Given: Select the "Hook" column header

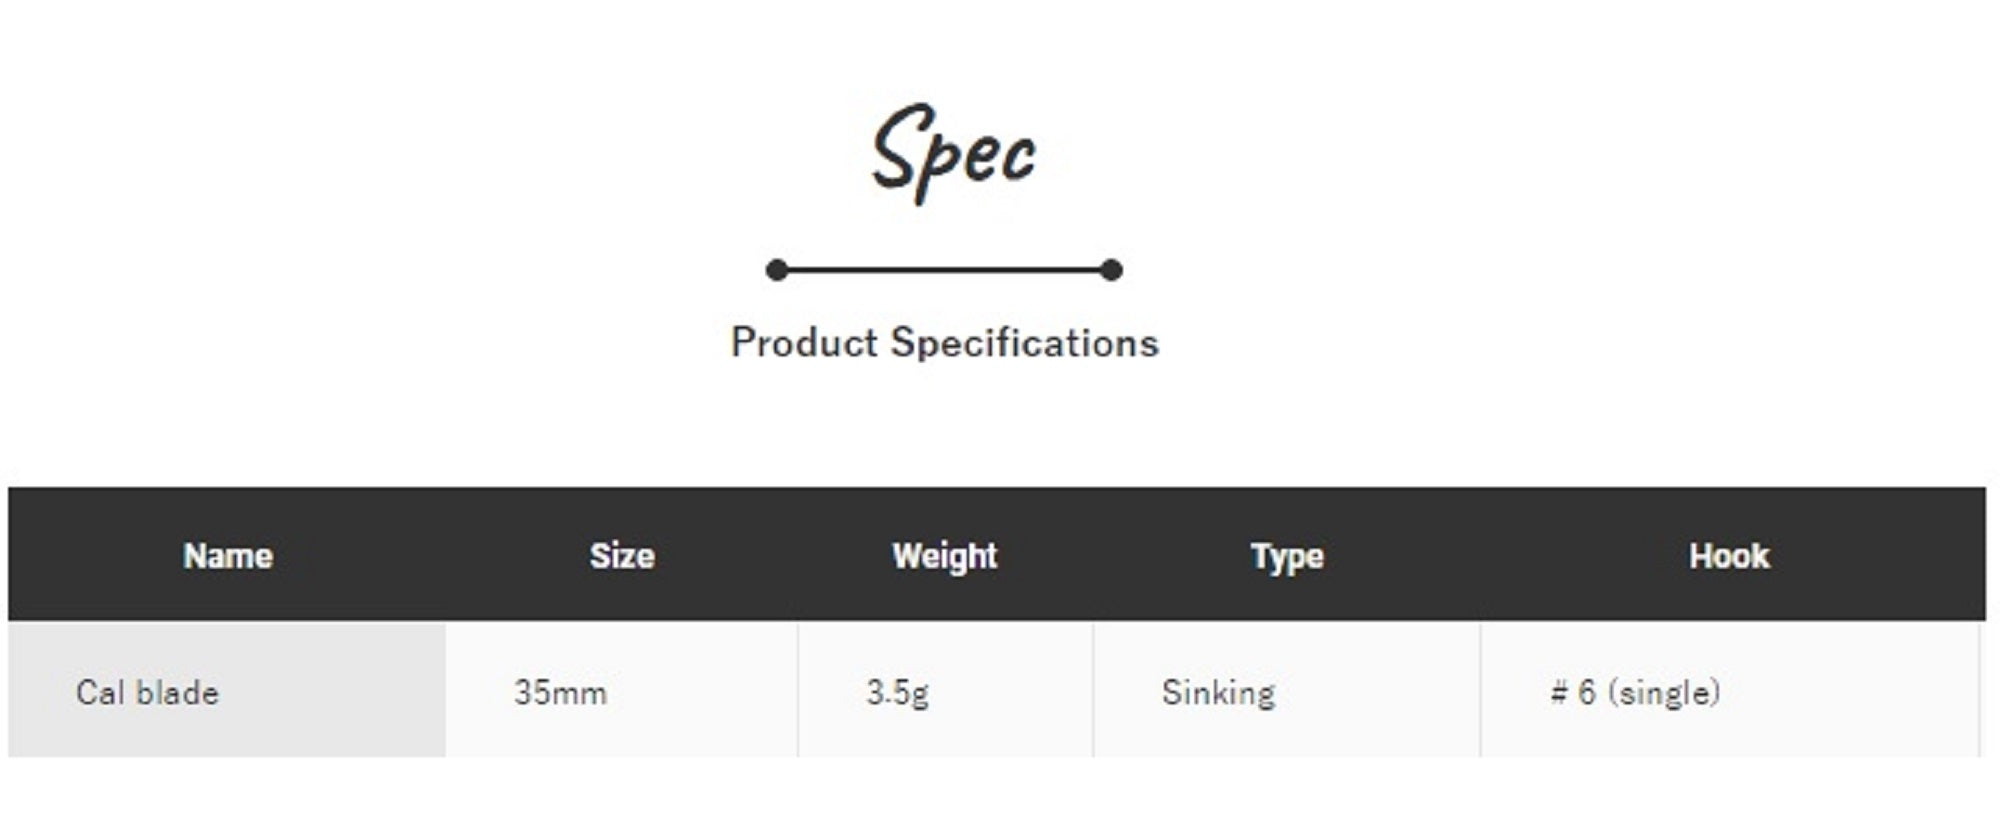Looking at the screenshot, I should click(x=1729, y=556).
